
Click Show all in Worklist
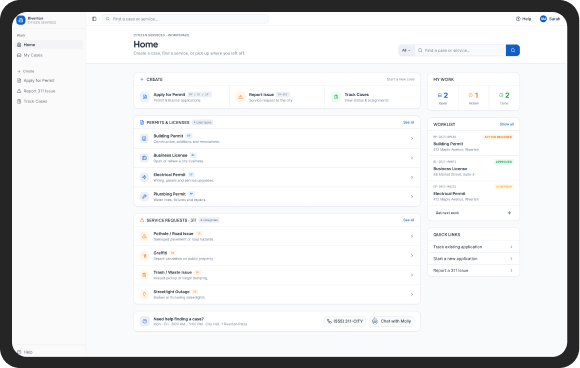click(507, 125)
